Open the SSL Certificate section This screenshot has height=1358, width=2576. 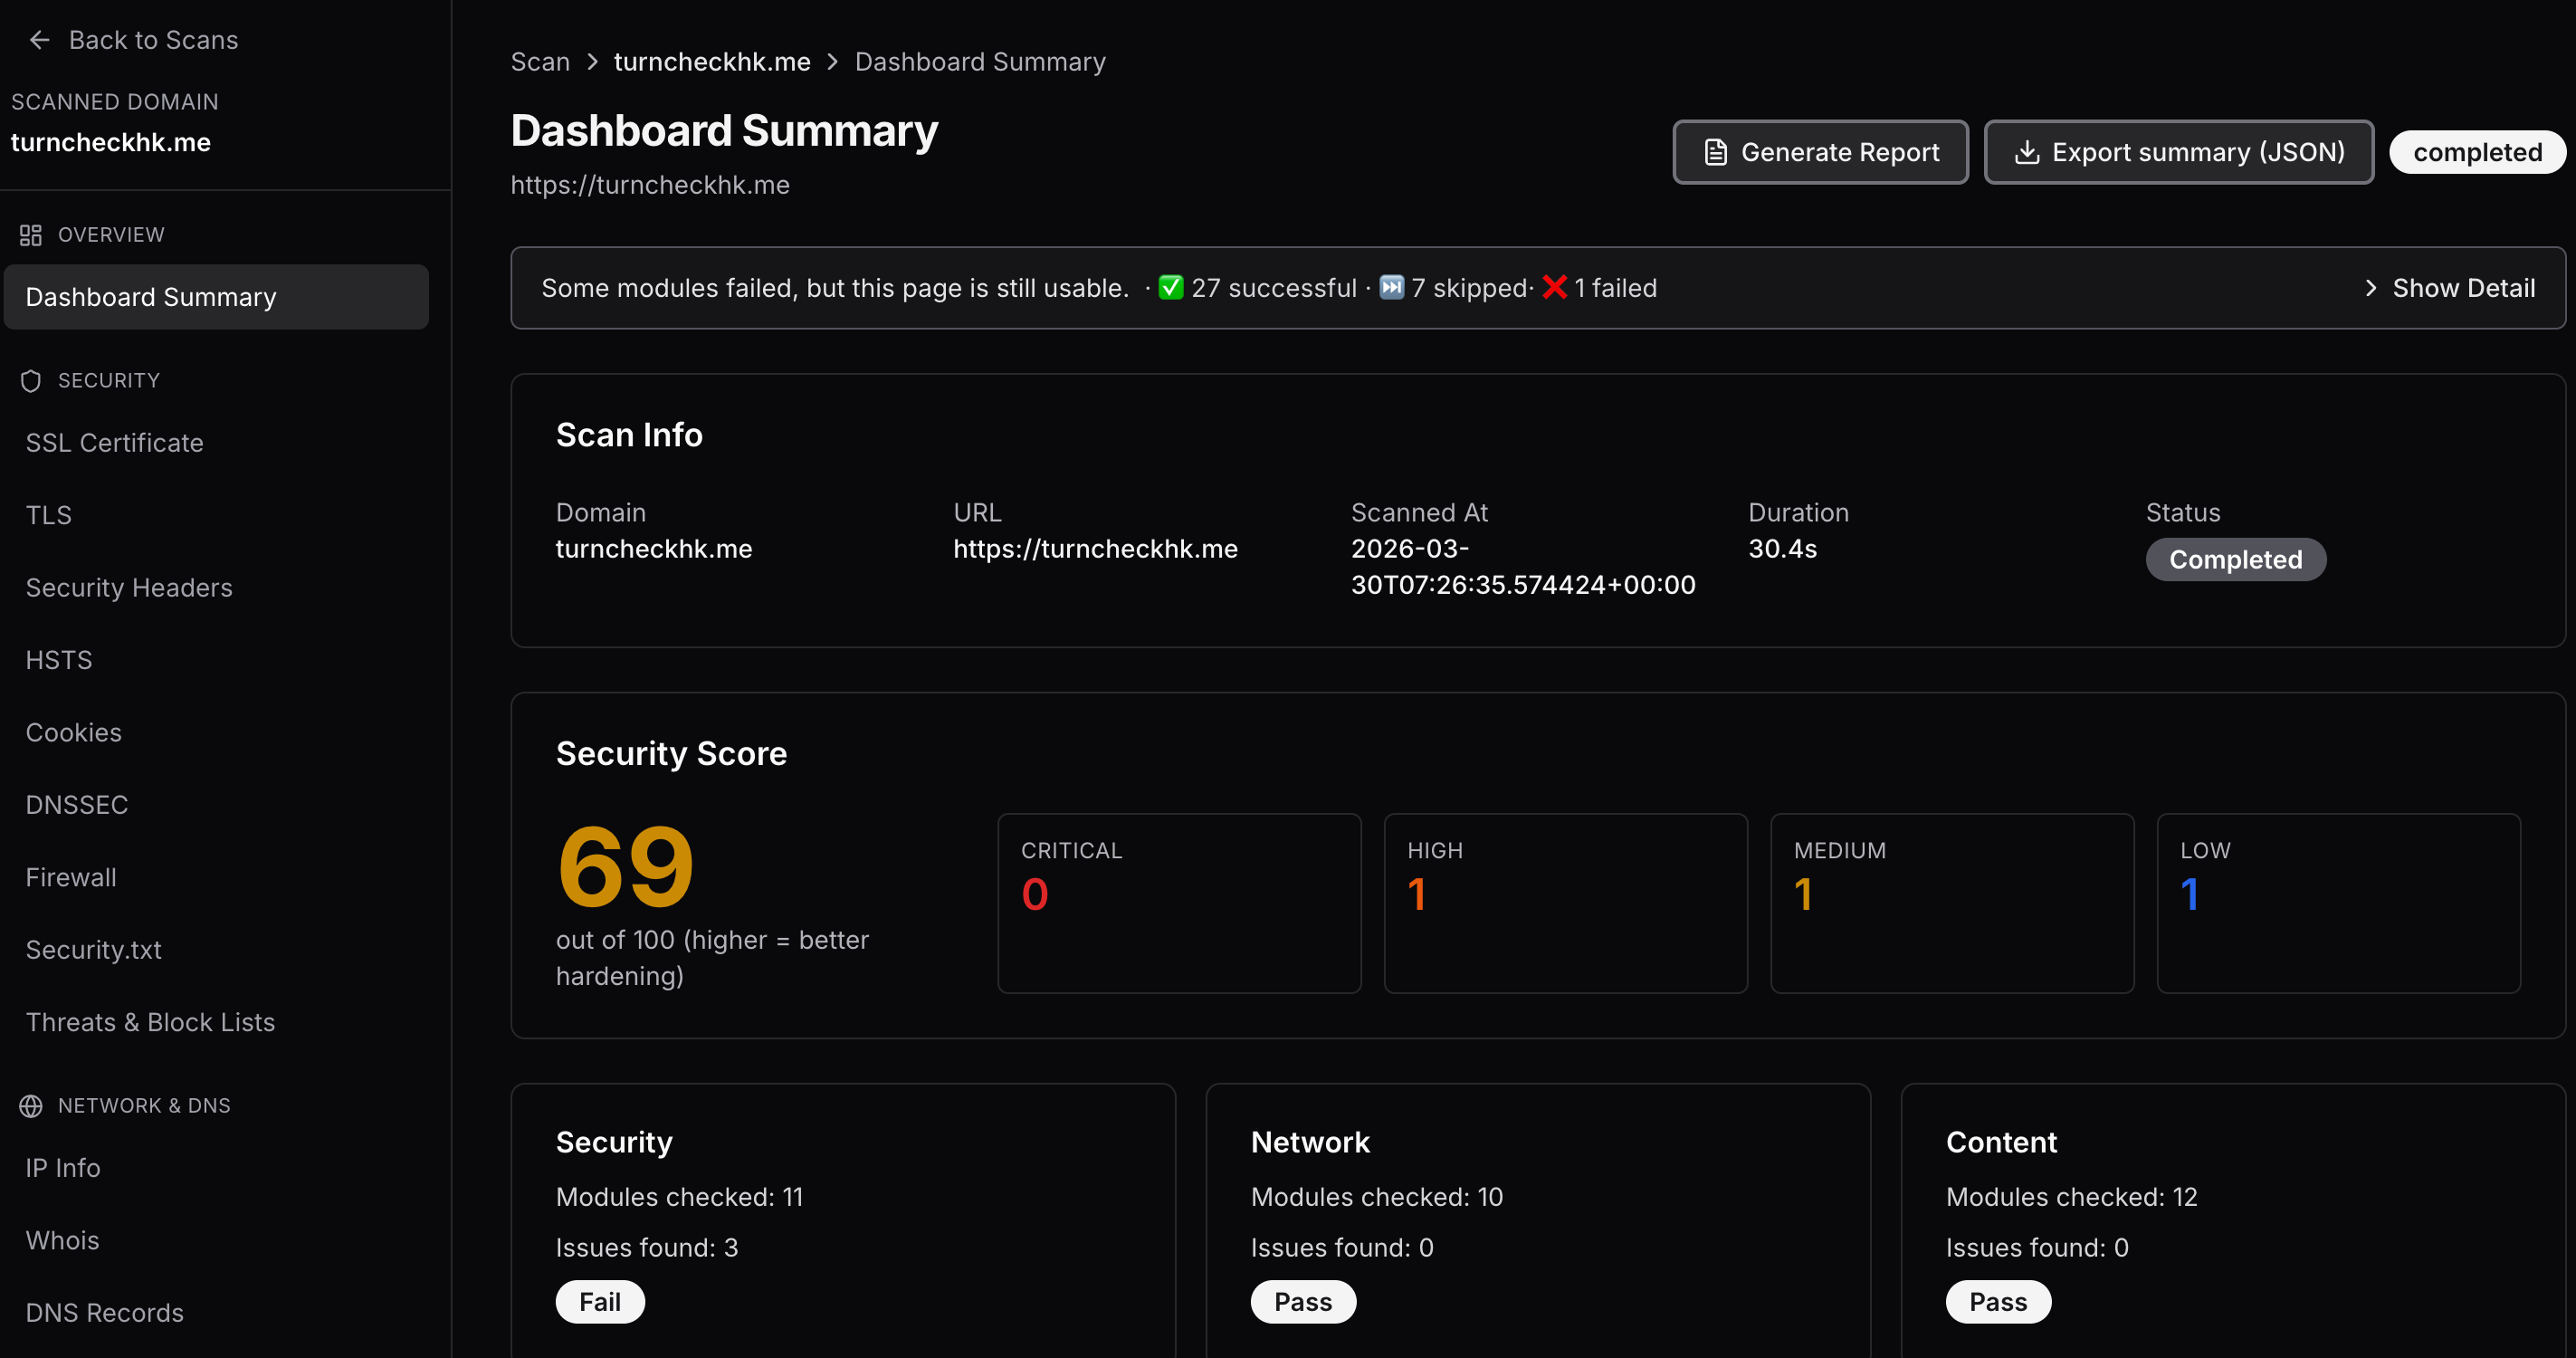[x=114, y=443]
